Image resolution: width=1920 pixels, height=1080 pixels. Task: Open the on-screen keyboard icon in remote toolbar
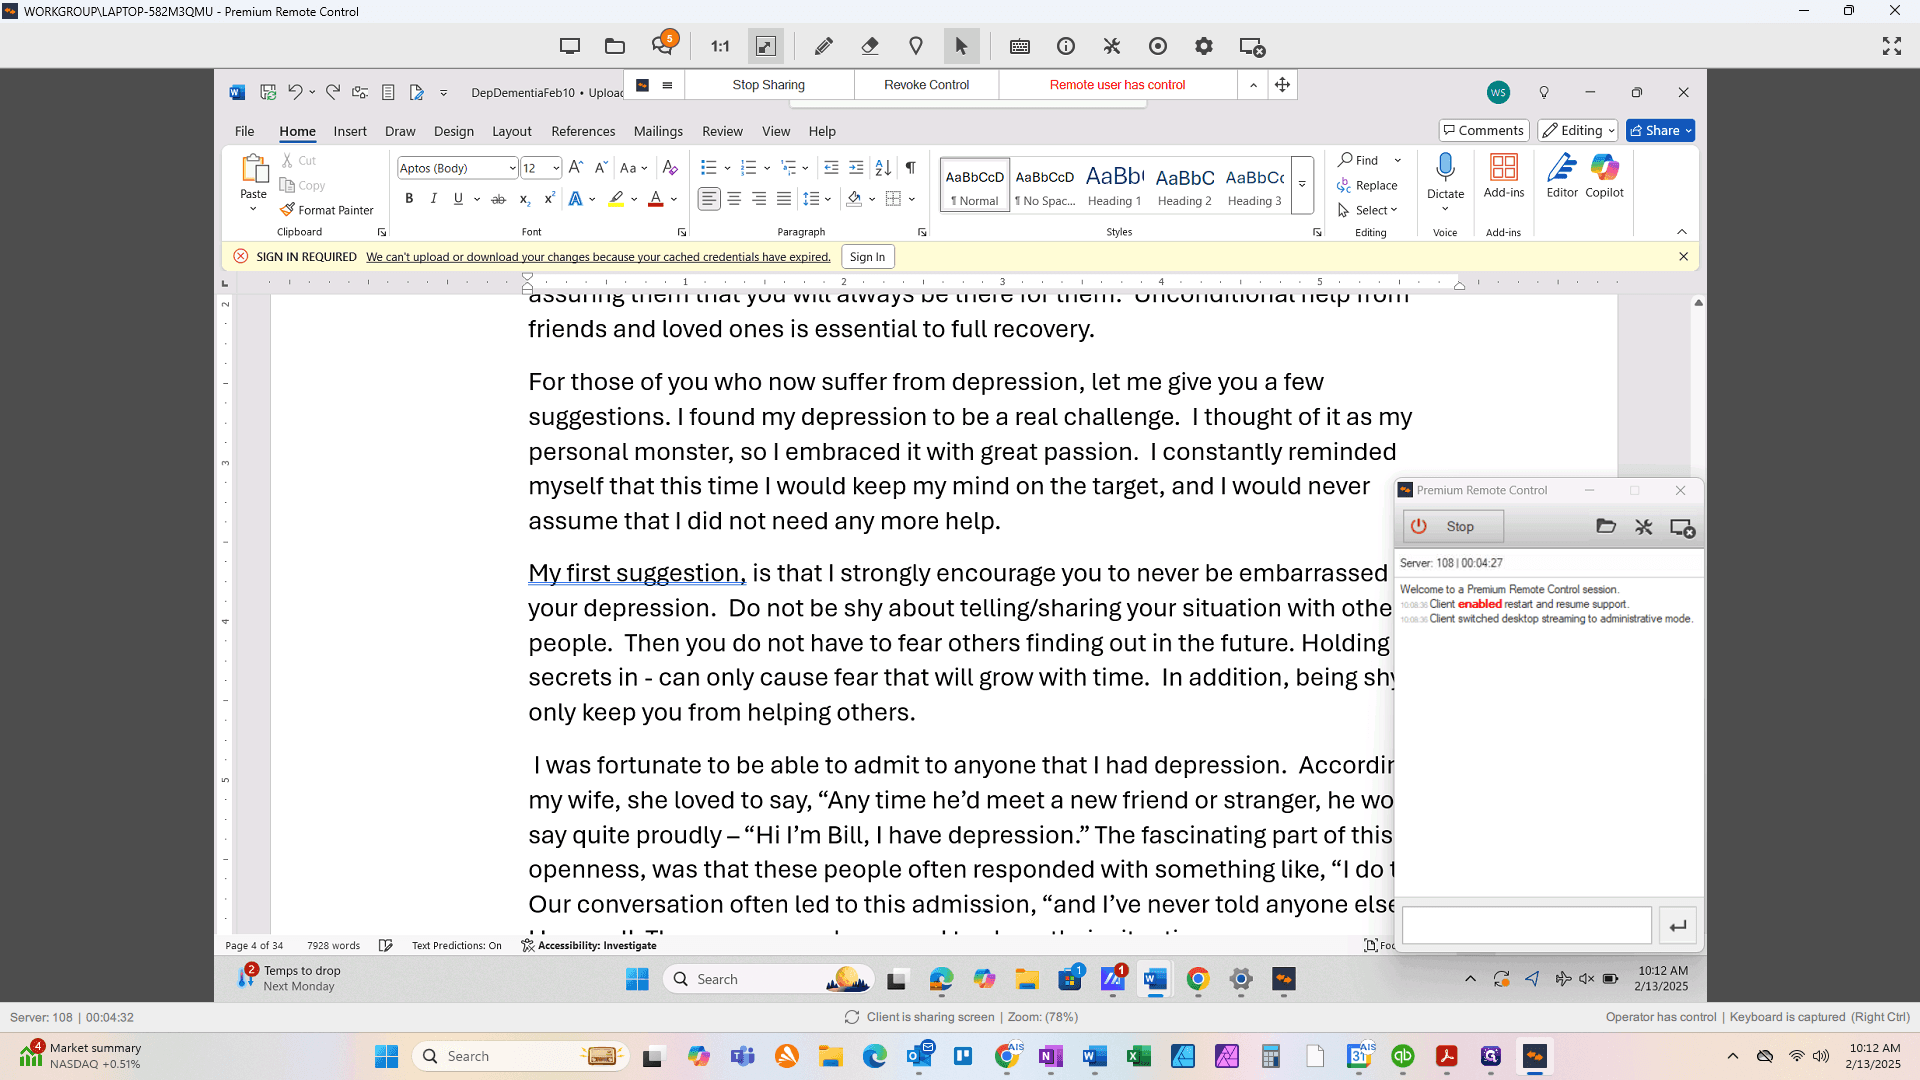(x=1020, y=46)
